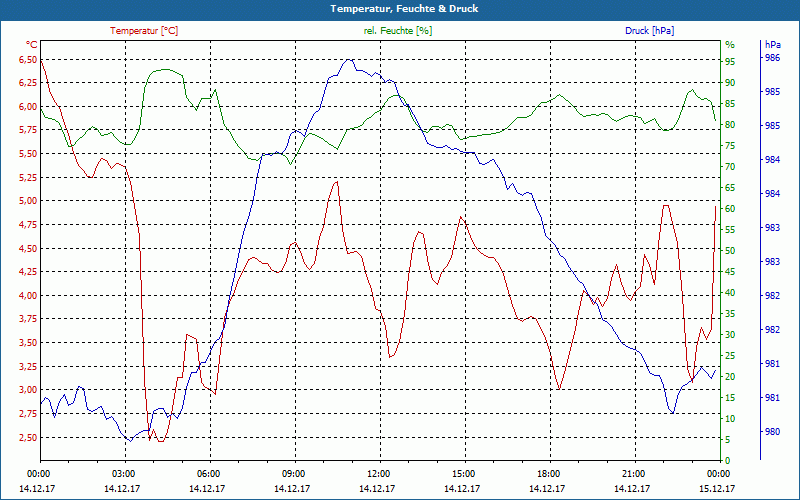Image resolution: width=800 pixels, height=500 pixels.
Task: Click the '4,00' temperature tick label
Action: coord(28,295)
